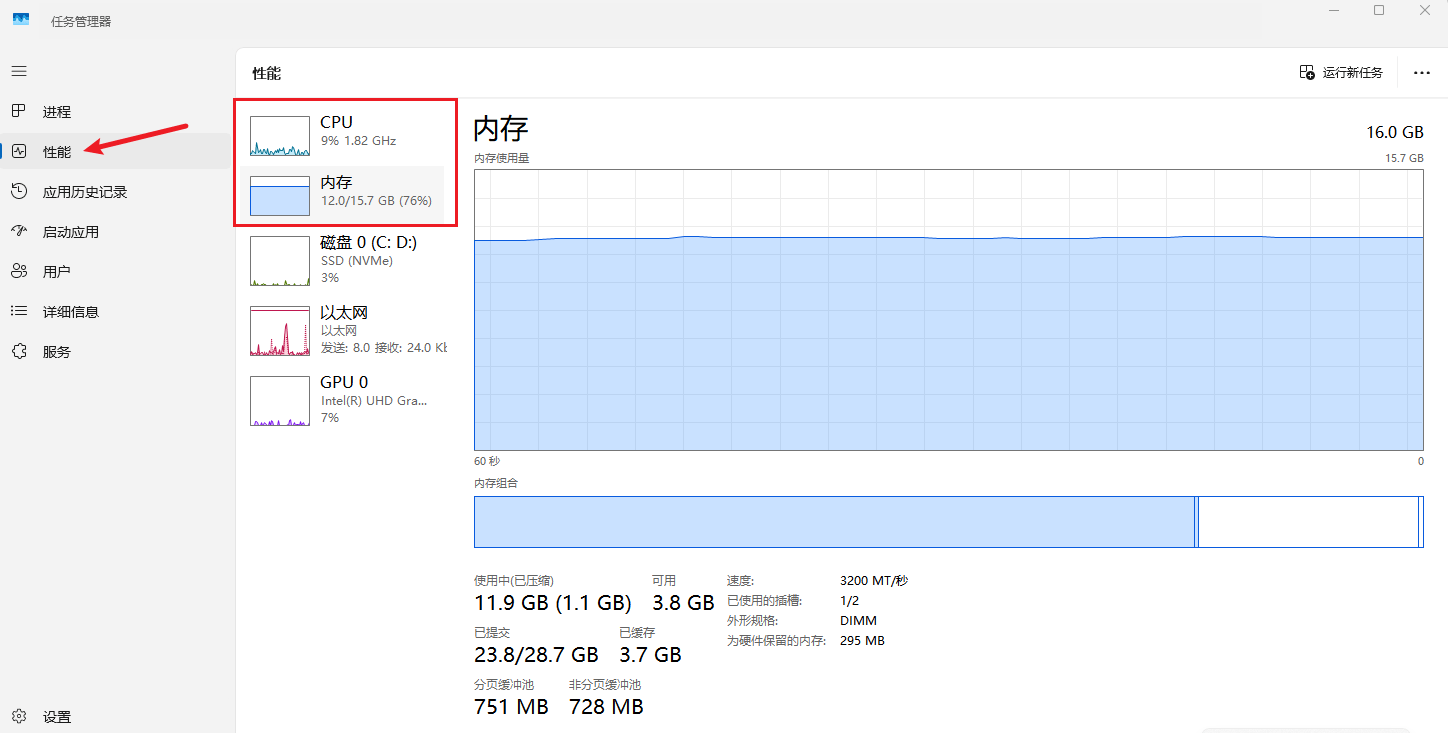Open the three-dot more options menu
The height and width of the screenshot is (733, 1448).
tap(1421, 72)
